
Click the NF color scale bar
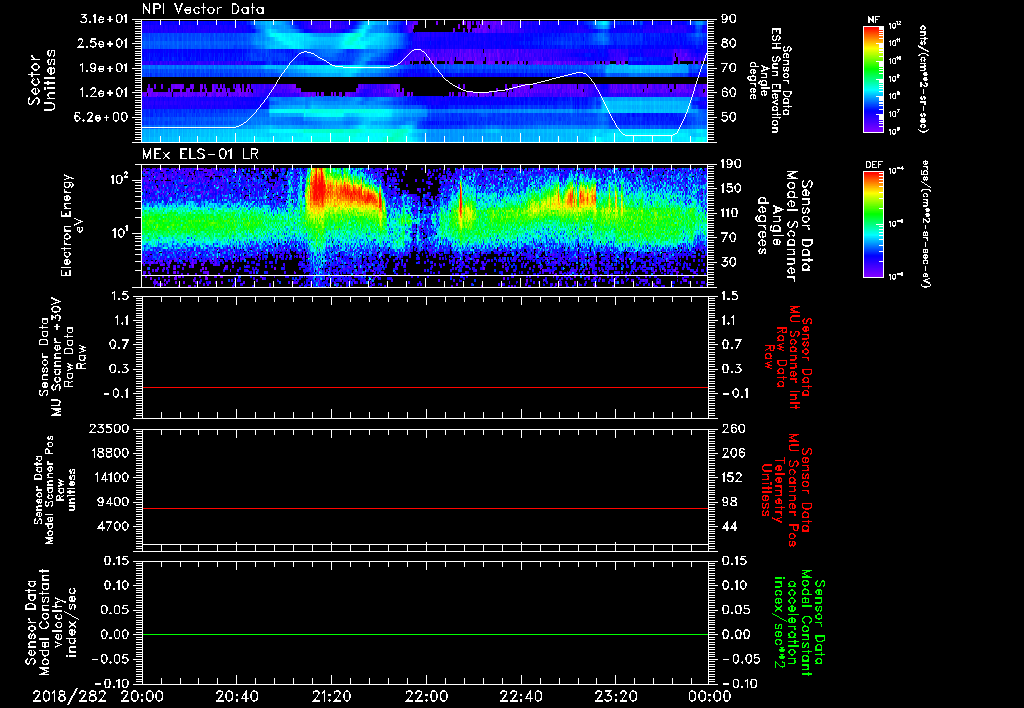pyautogui.click(x=874, y=78)
